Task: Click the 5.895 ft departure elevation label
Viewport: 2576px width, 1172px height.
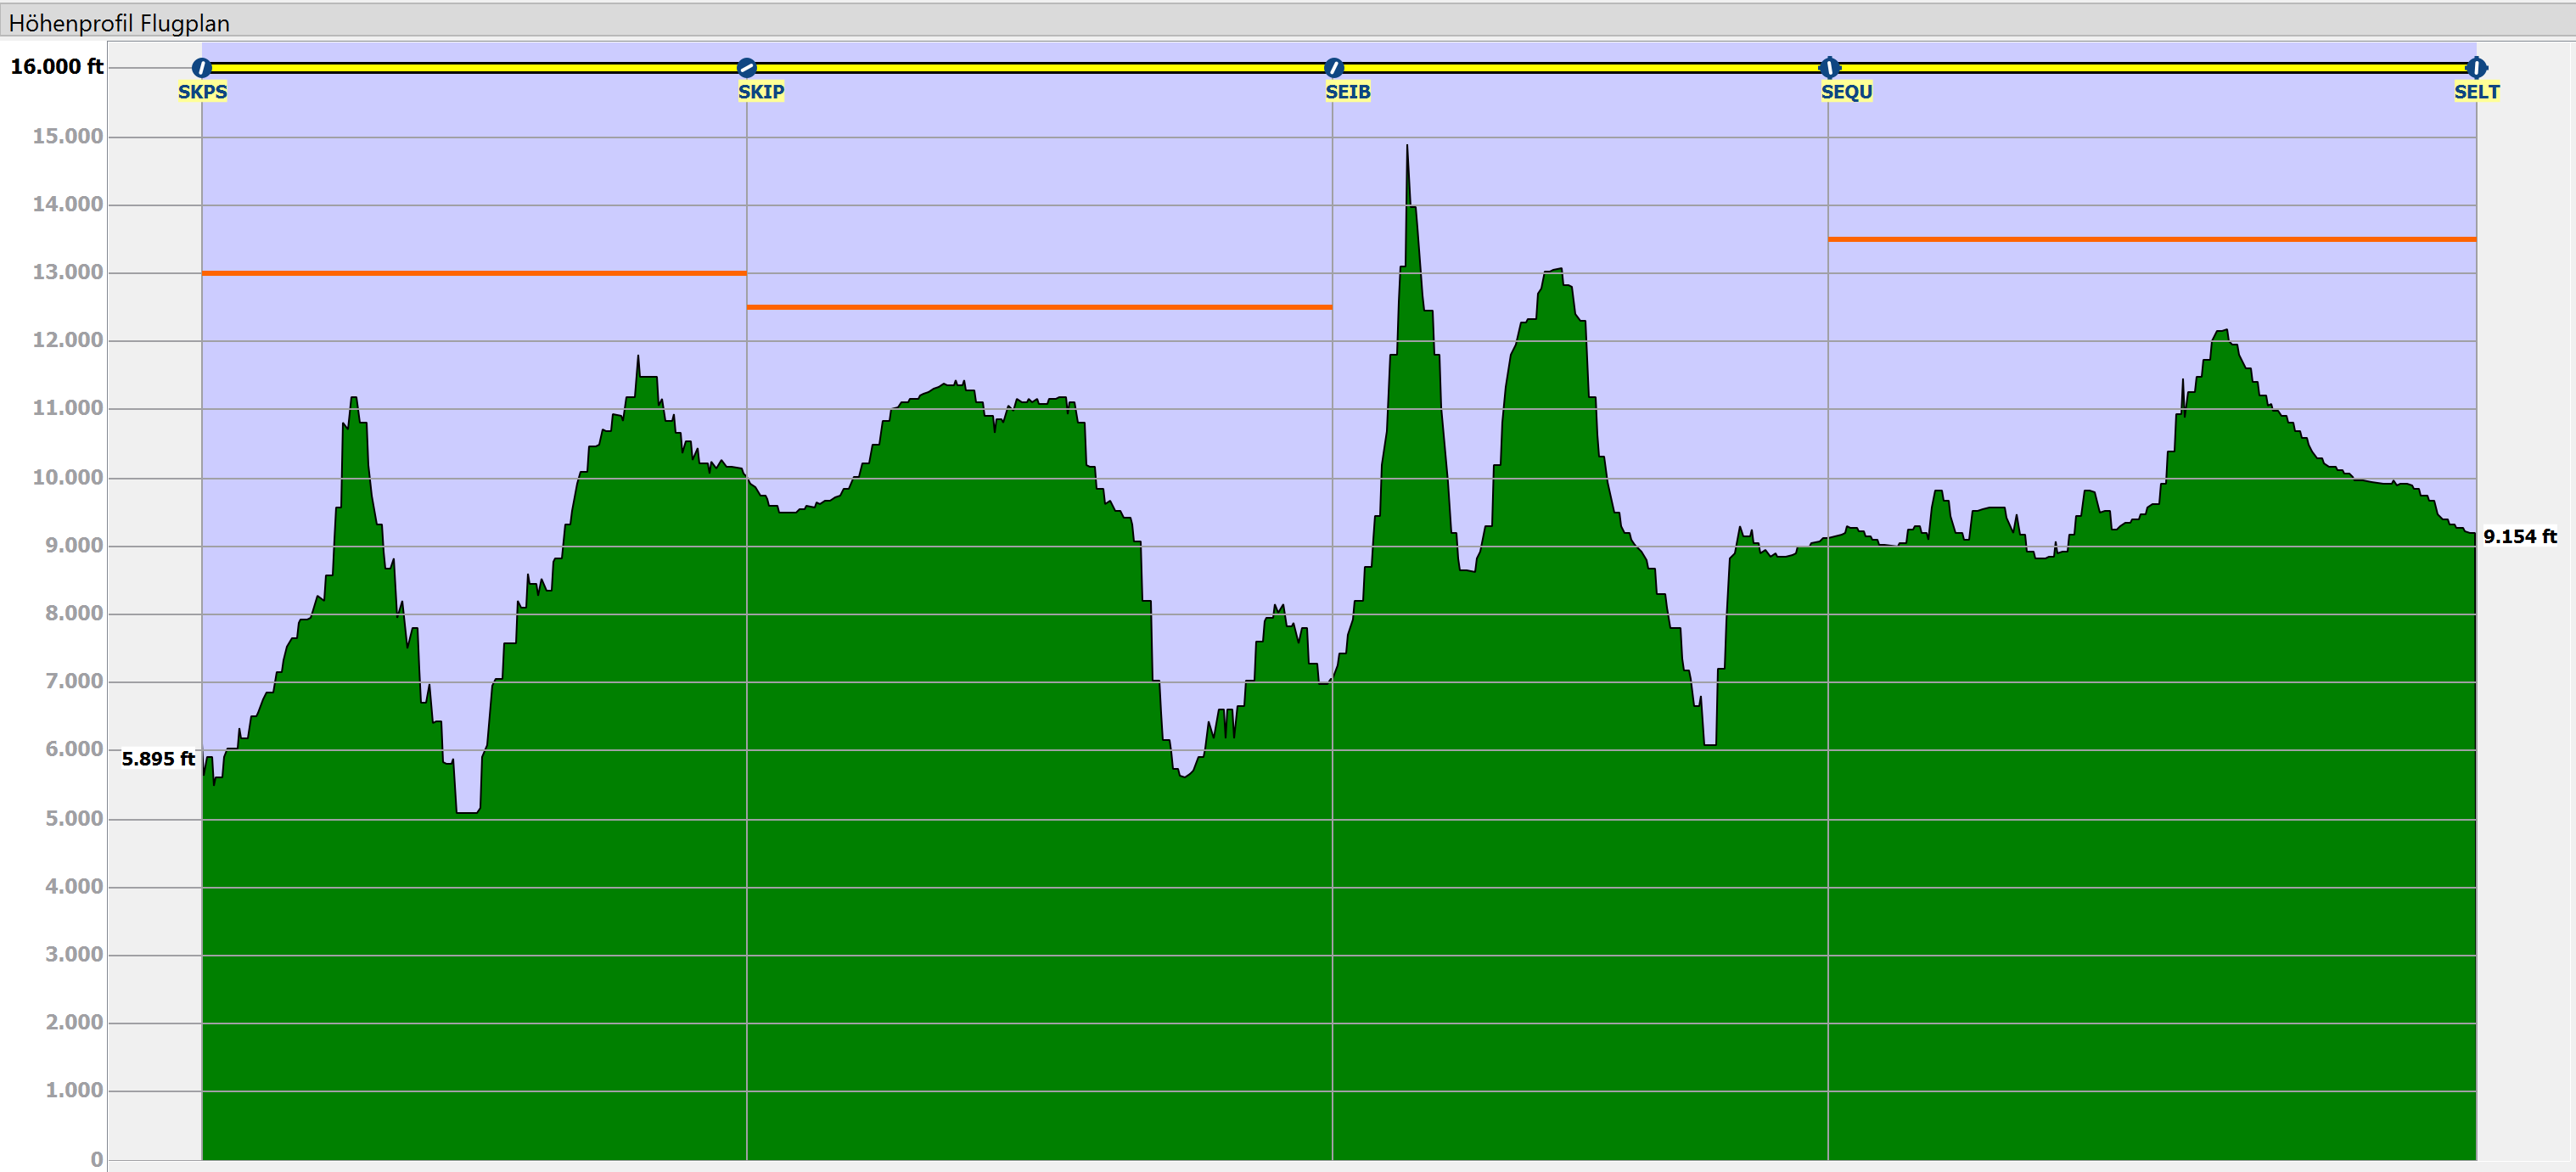Action: pyautogui.click(x=158, y=759)
